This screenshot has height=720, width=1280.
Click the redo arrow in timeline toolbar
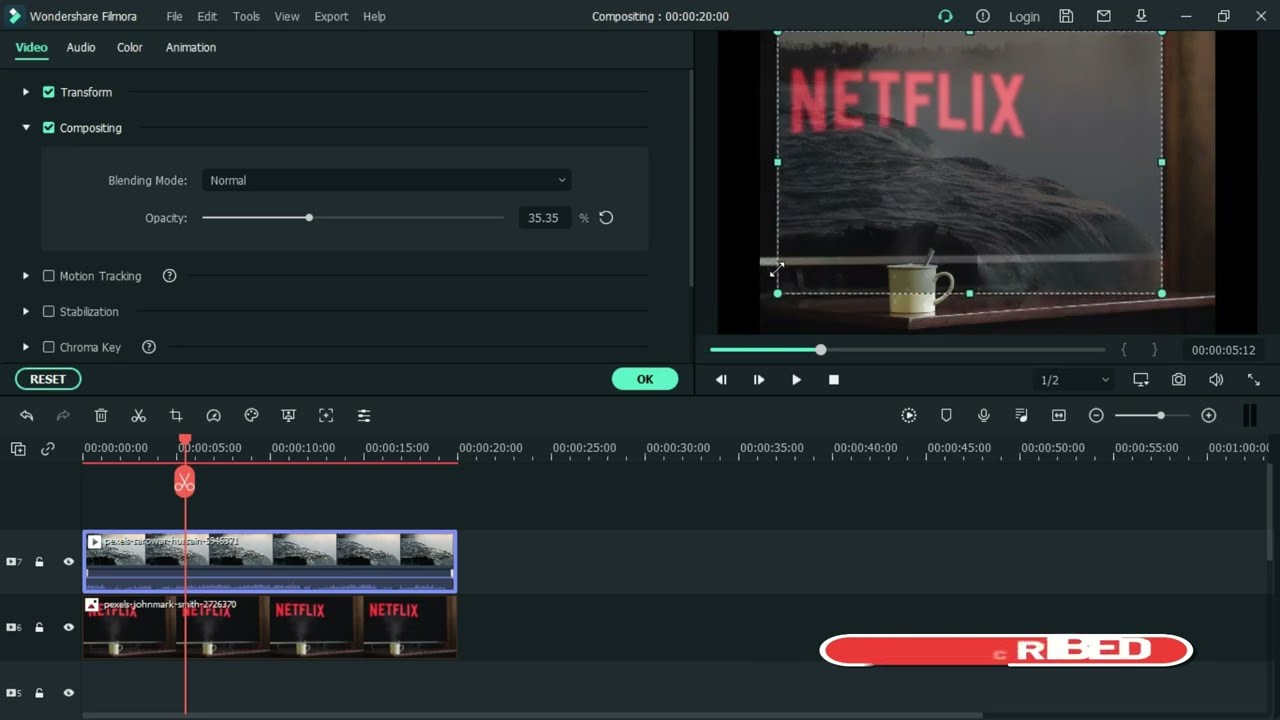63,415
